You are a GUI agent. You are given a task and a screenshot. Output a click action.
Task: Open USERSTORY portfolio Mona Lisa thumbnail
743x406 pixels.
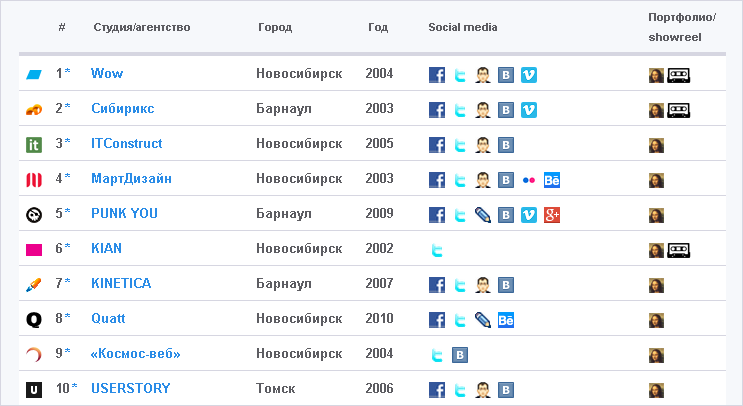(x=656, y=390)
